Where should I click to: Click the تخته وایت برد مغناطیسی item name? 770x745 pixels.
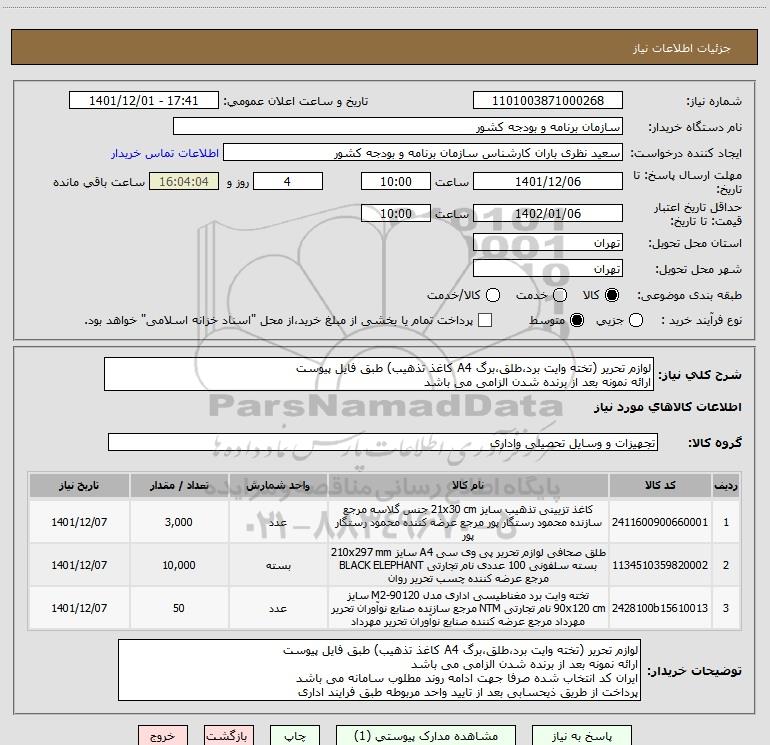click(468, 608)
